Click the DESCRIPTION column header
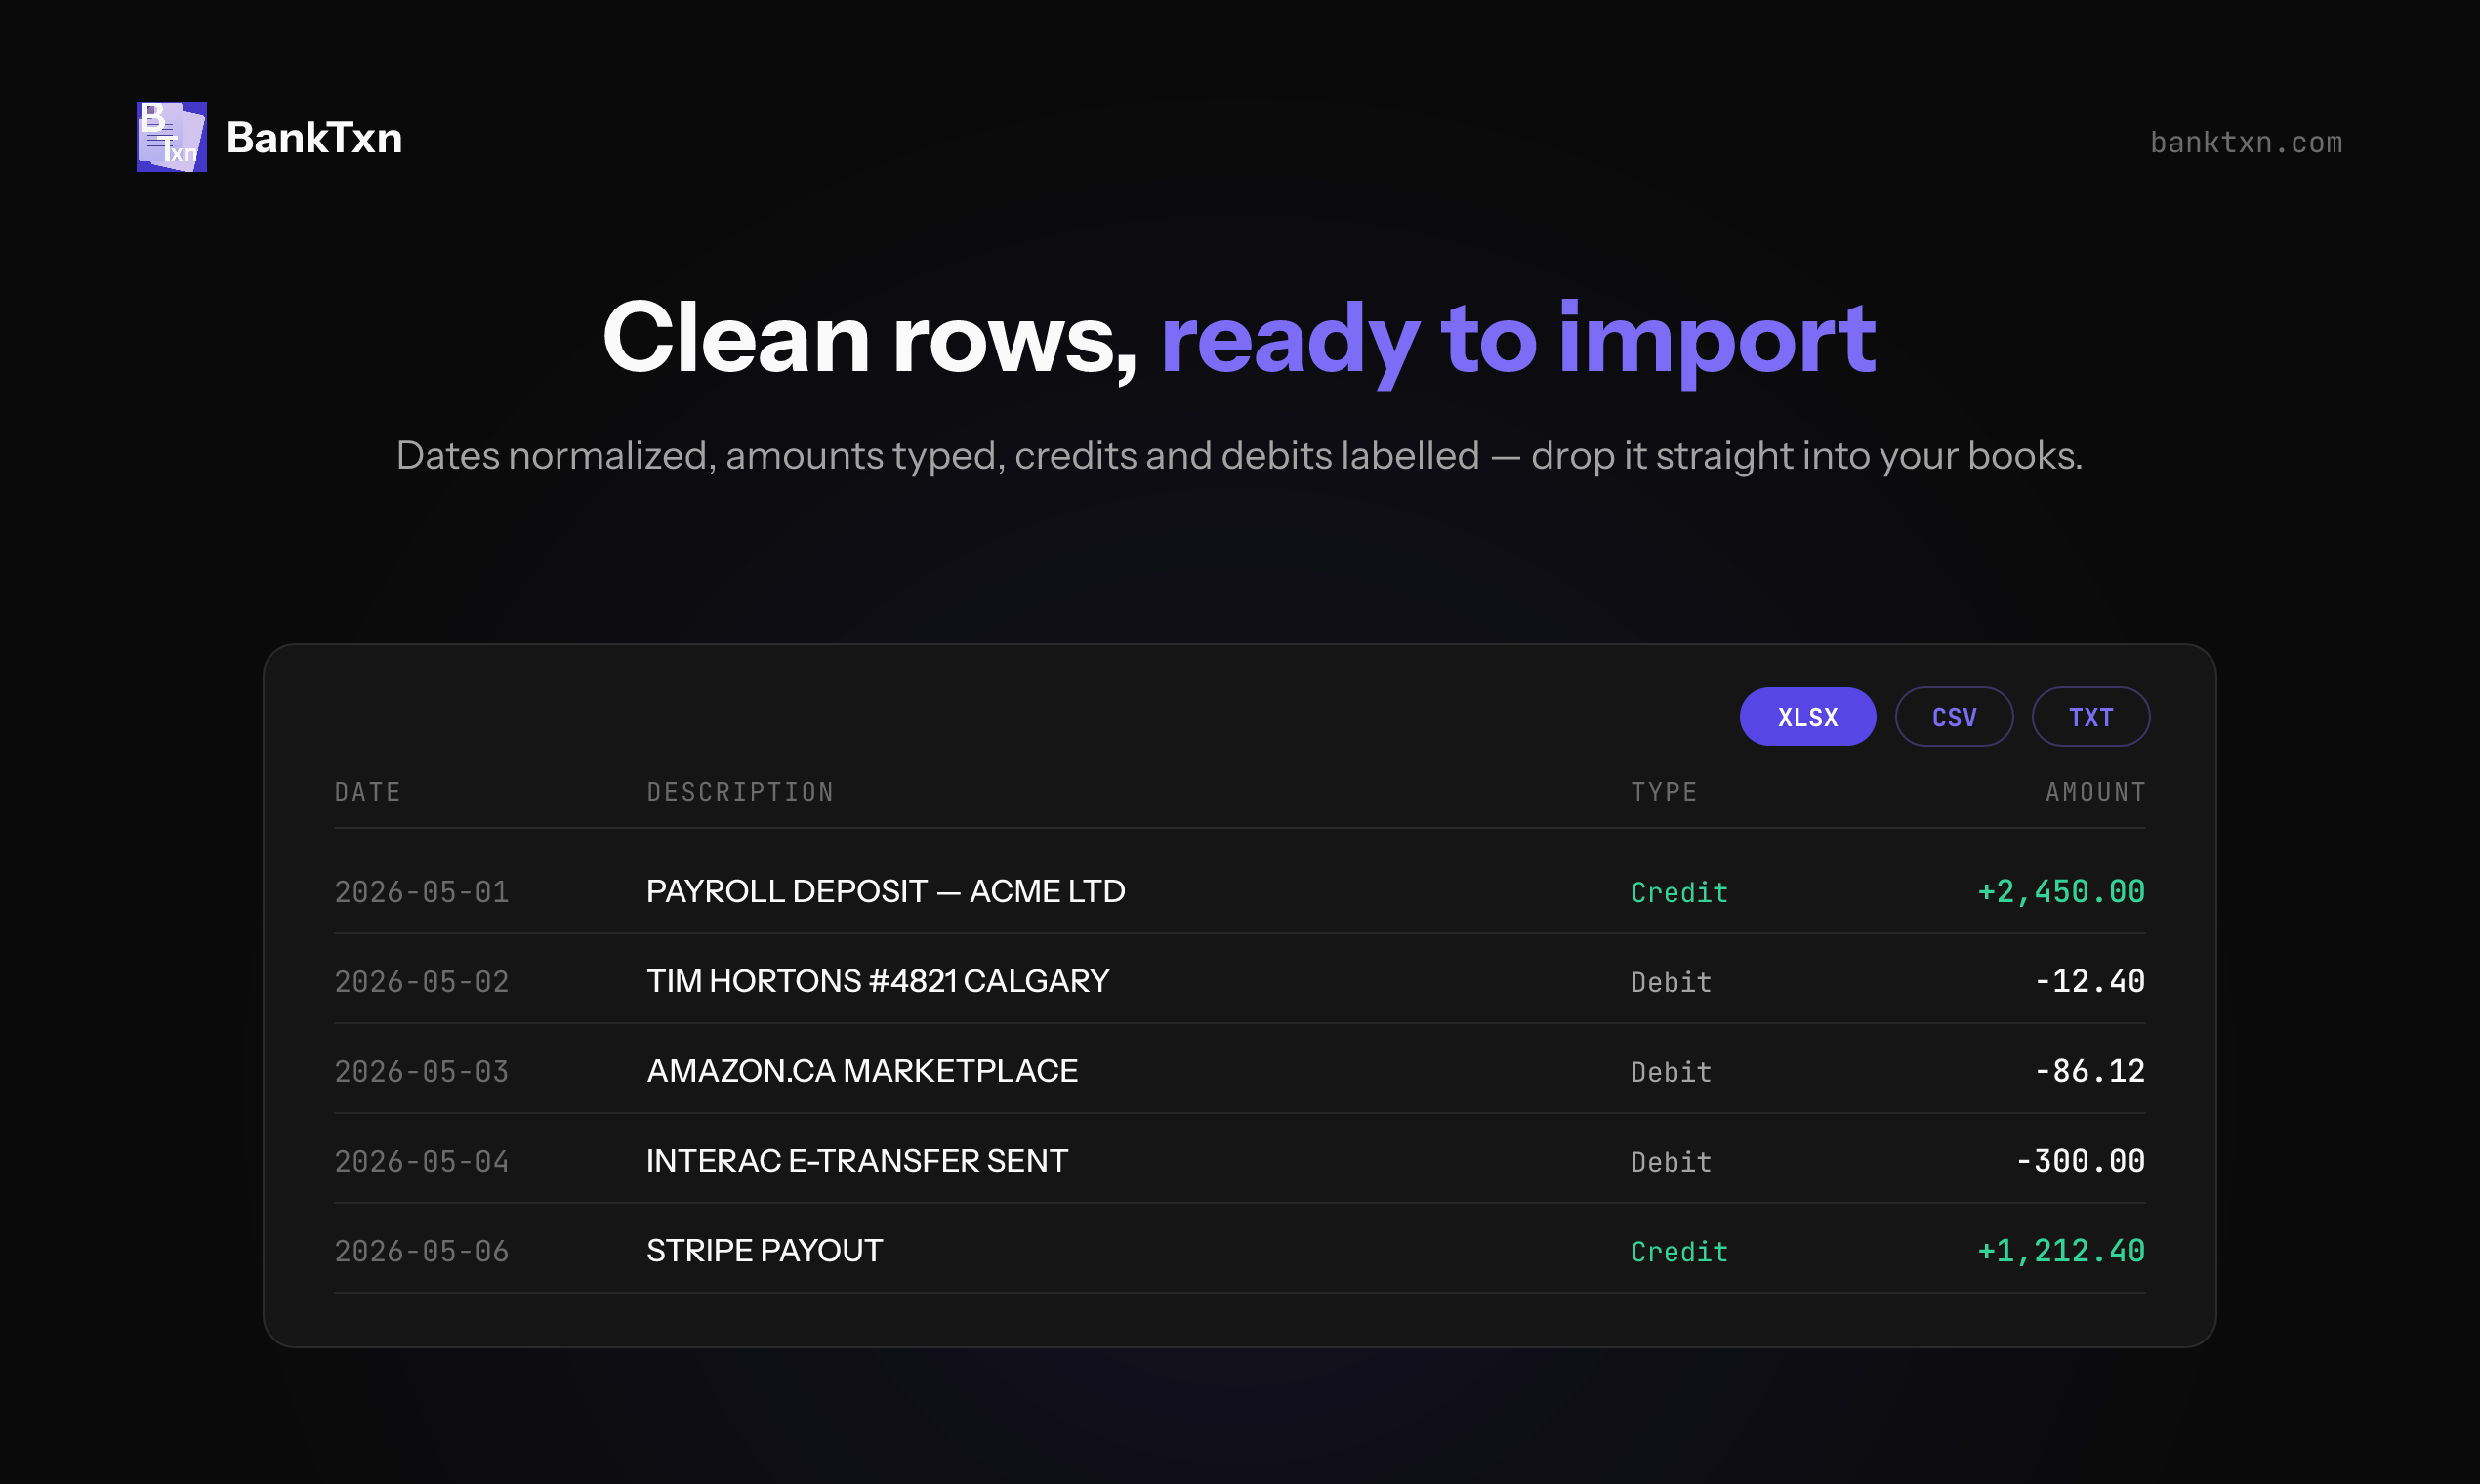 [x=740, y=792]
